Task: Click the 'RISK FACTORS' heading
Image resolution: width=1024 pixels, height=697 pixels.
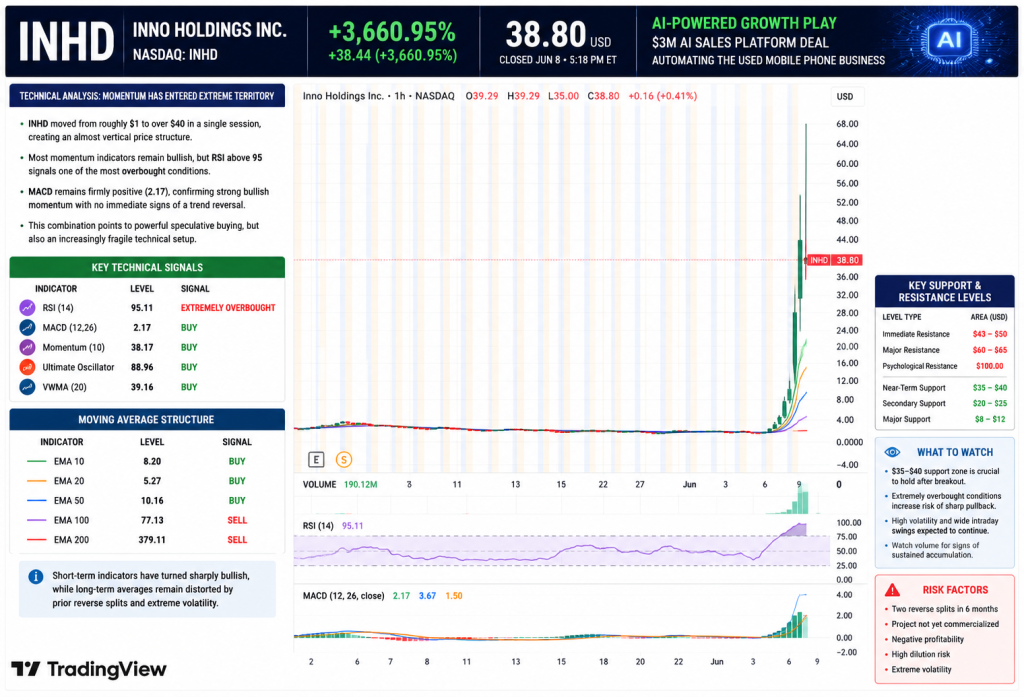Action: (x=955, y=590)
